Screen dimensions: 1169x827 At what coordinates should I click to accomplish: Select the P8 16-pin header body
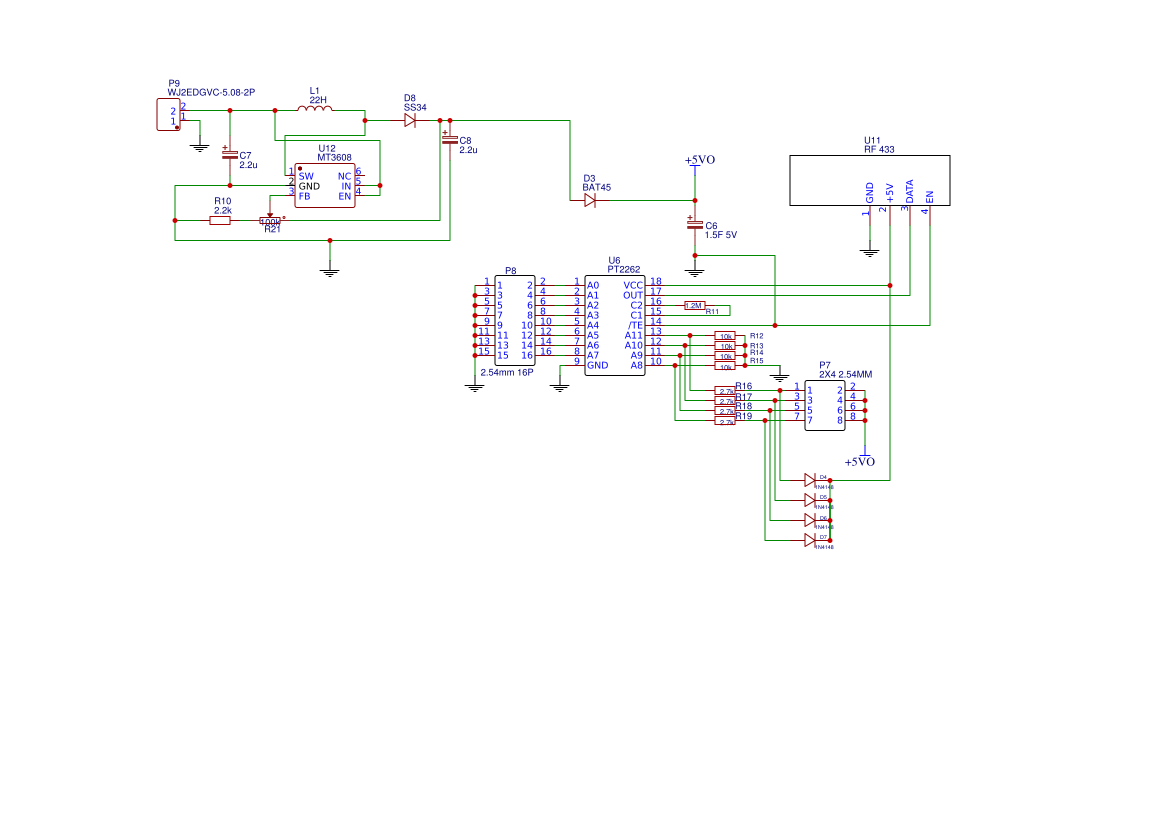pyautogui.click(x=515, y=320)
